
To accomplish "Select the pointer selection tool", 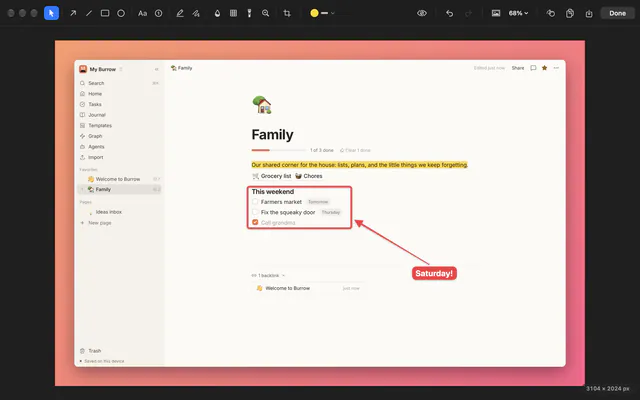I will coord(51,13).
